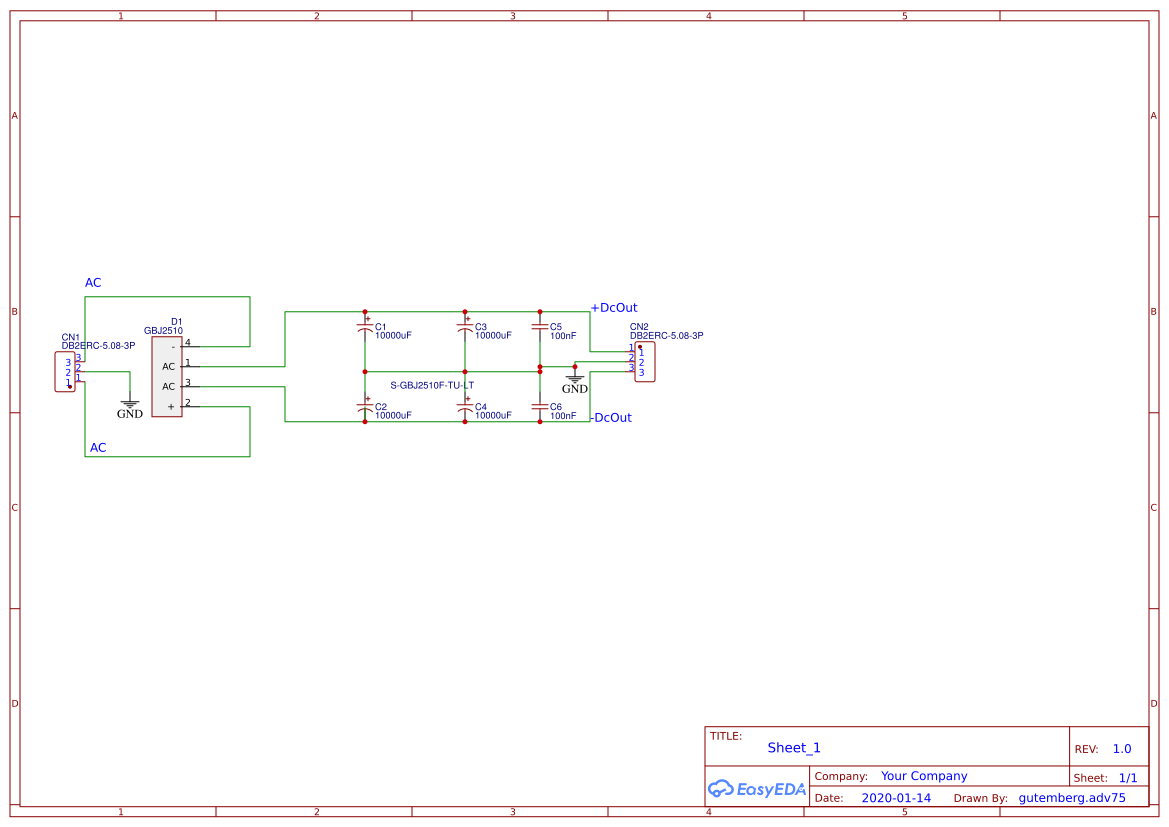The height and width of the screenshot is (827, 1169).
Task: Click the CN2 output connector symbol
Action: (645, 362)
